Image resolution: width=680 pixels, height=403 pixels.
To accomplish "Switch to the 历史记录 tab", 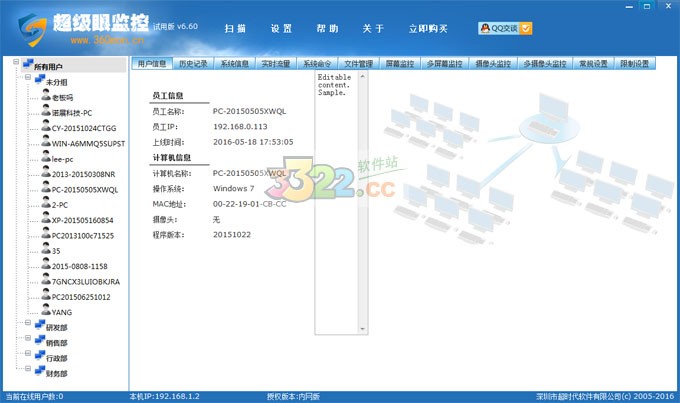I will 193,64.
